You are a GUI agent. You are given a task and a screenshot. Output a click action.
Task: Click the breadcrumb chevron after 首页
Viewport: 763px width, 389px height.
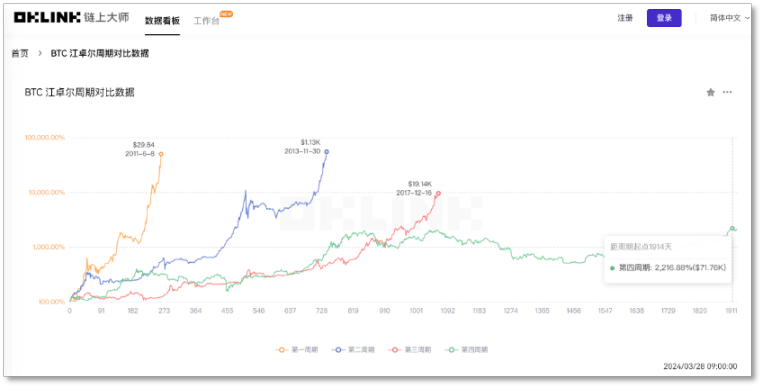tap(40, 53)
